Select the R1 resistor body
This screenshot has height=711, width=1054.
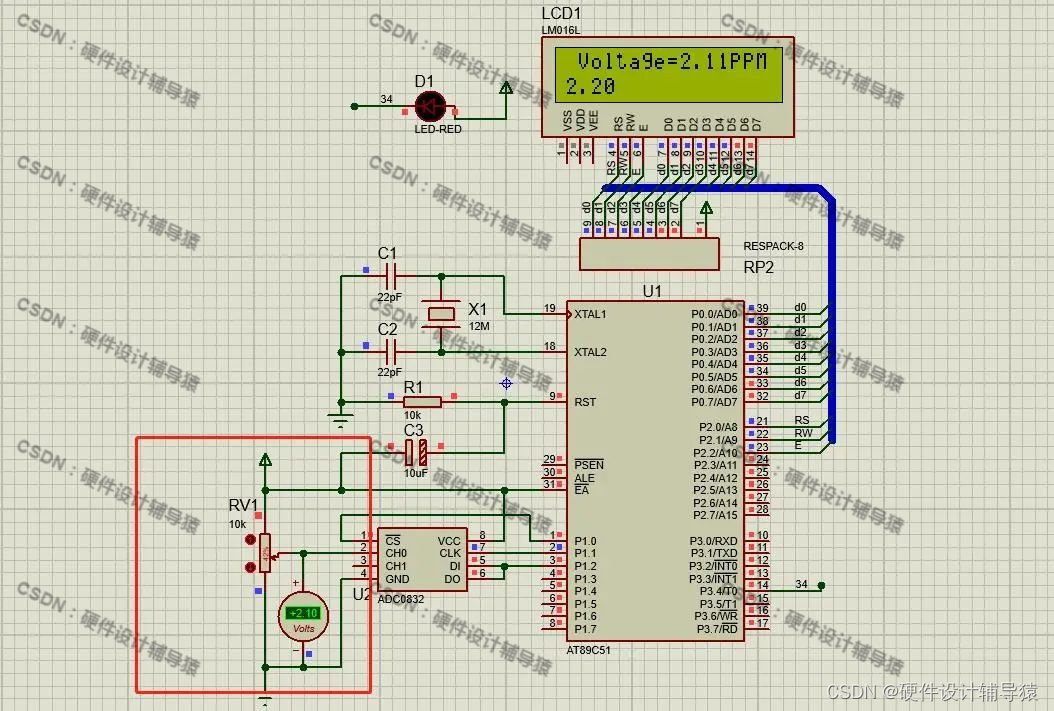click(422, 402)
